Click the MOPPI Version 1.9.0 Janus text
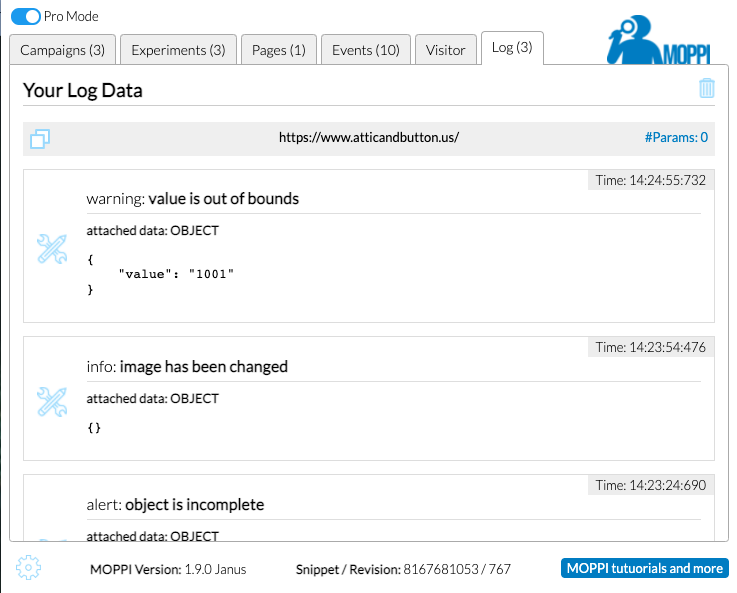 [168, 569]
